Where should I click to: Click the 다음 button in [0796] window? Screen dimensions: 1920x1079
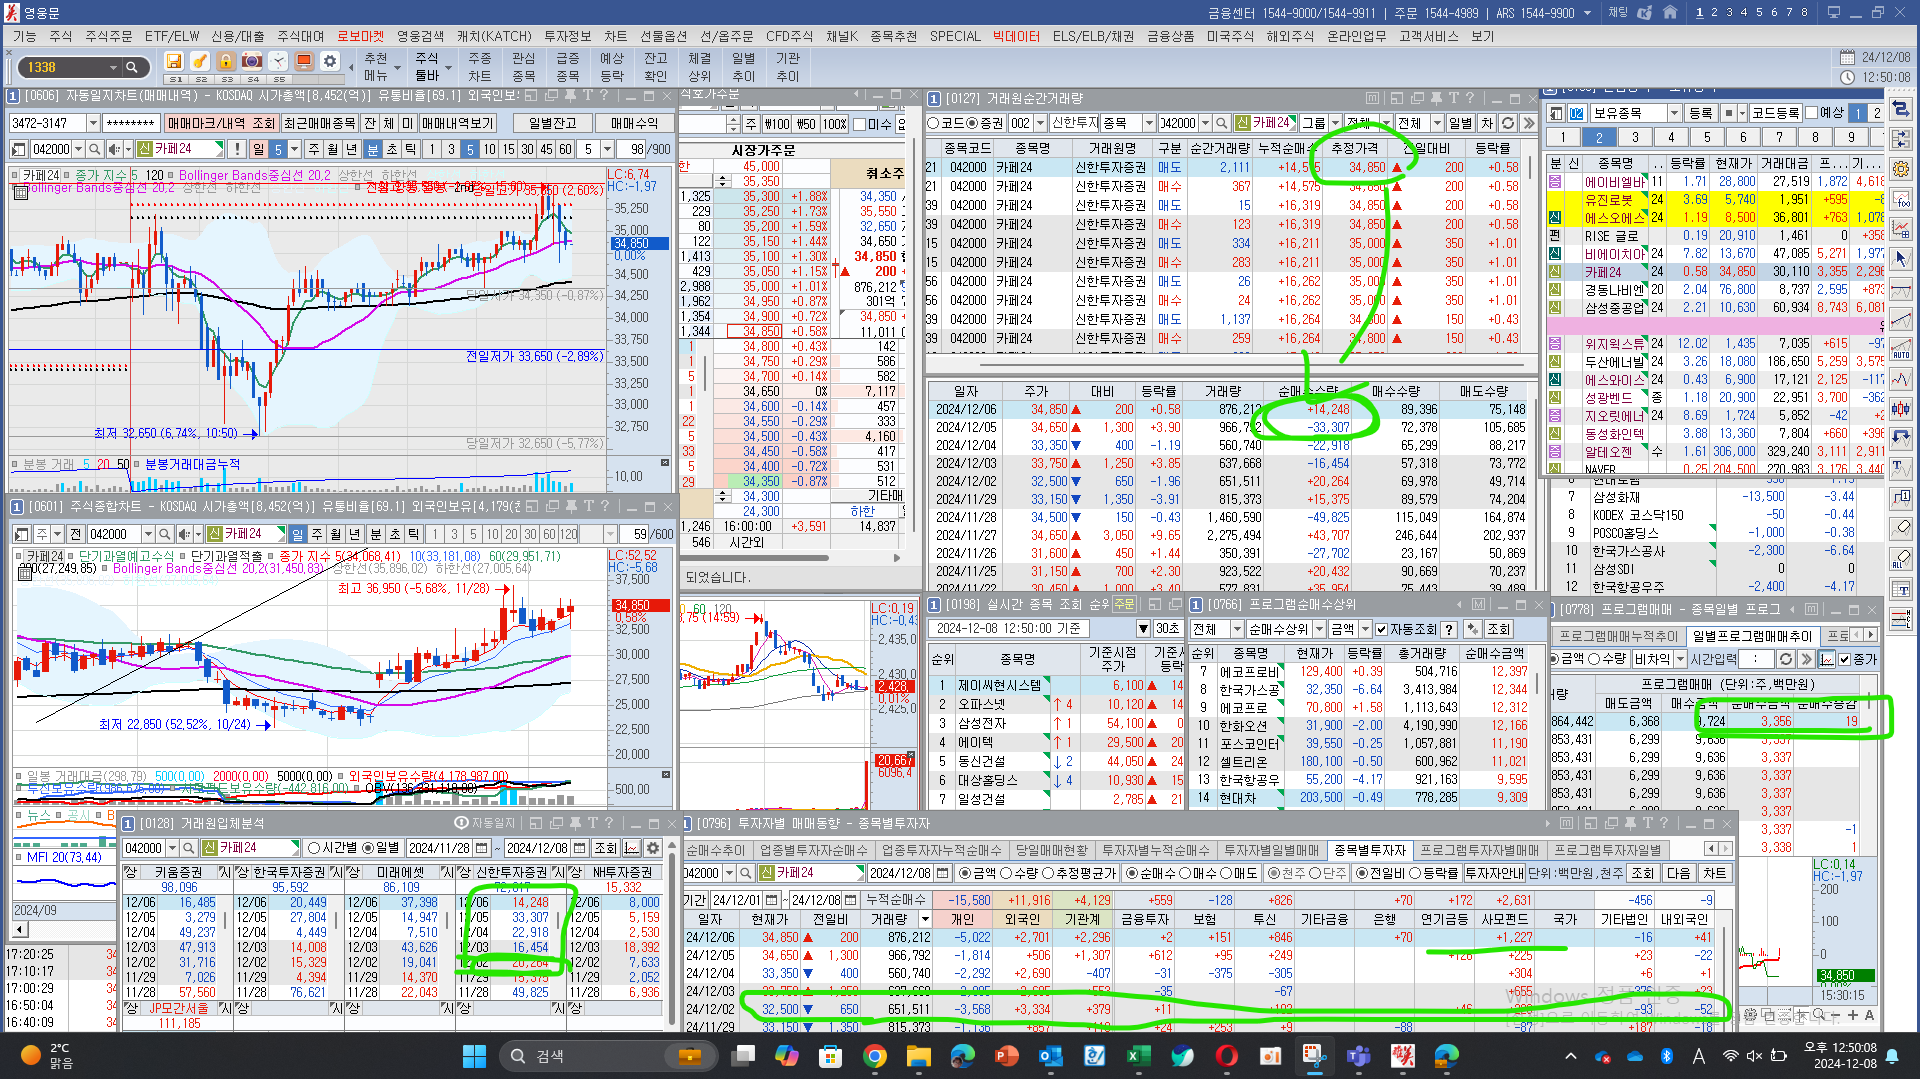click(x=1679, y=873)
